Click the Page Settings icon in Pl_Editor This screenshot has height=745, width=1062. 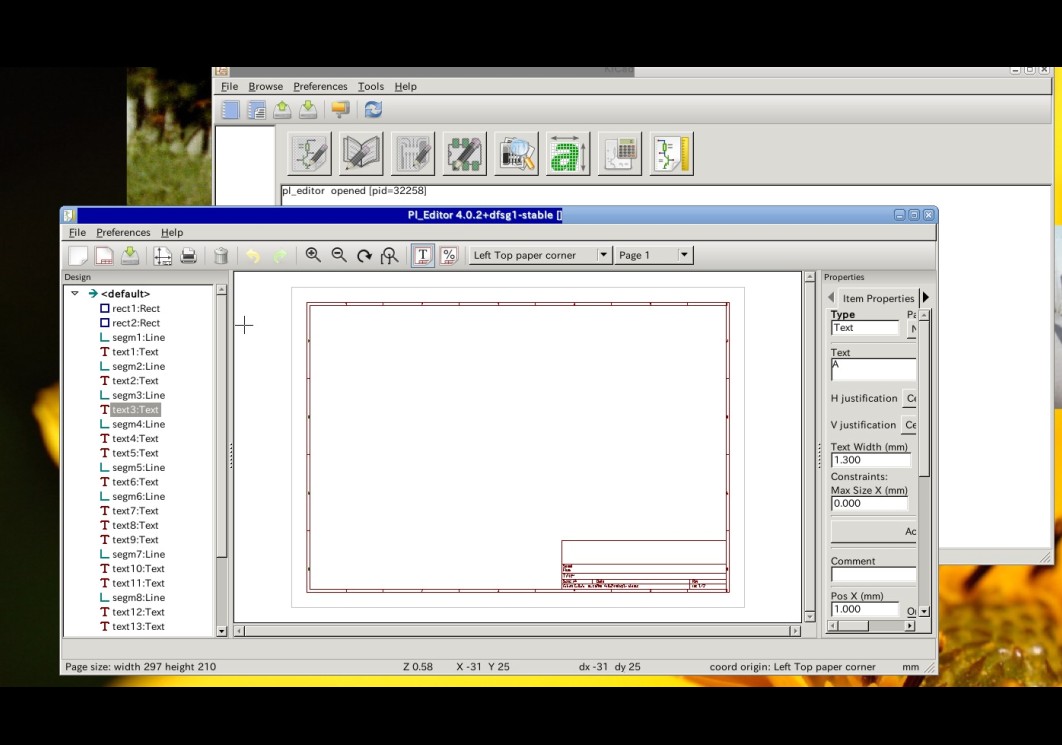(x=160, y=255)
